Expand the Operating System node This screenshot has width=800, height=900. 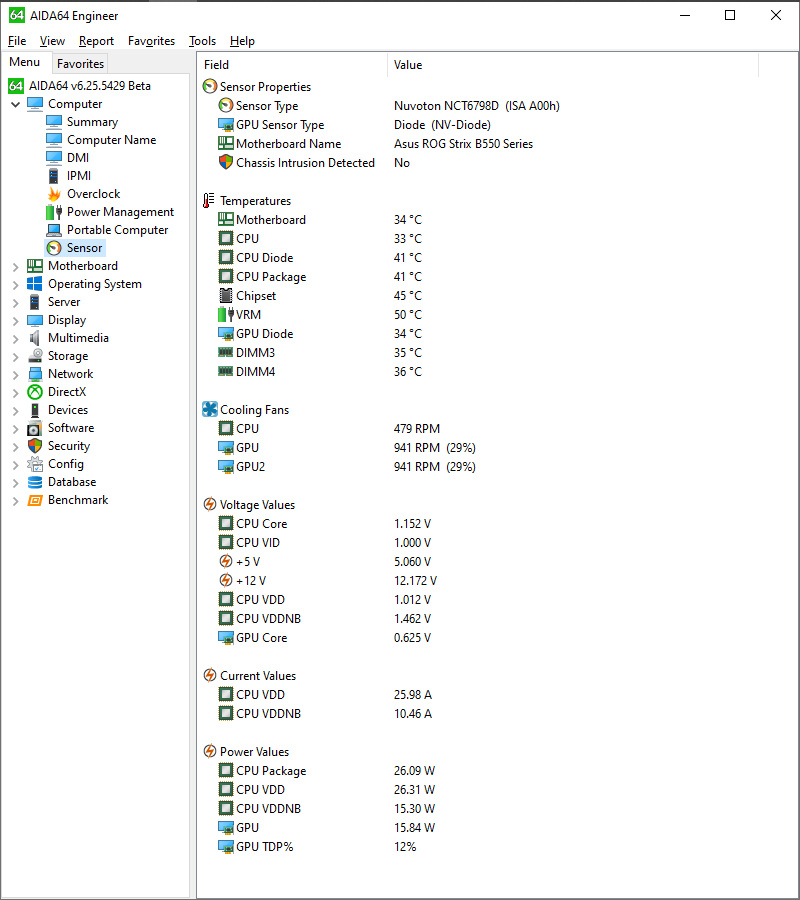click(x=15, y=285)
